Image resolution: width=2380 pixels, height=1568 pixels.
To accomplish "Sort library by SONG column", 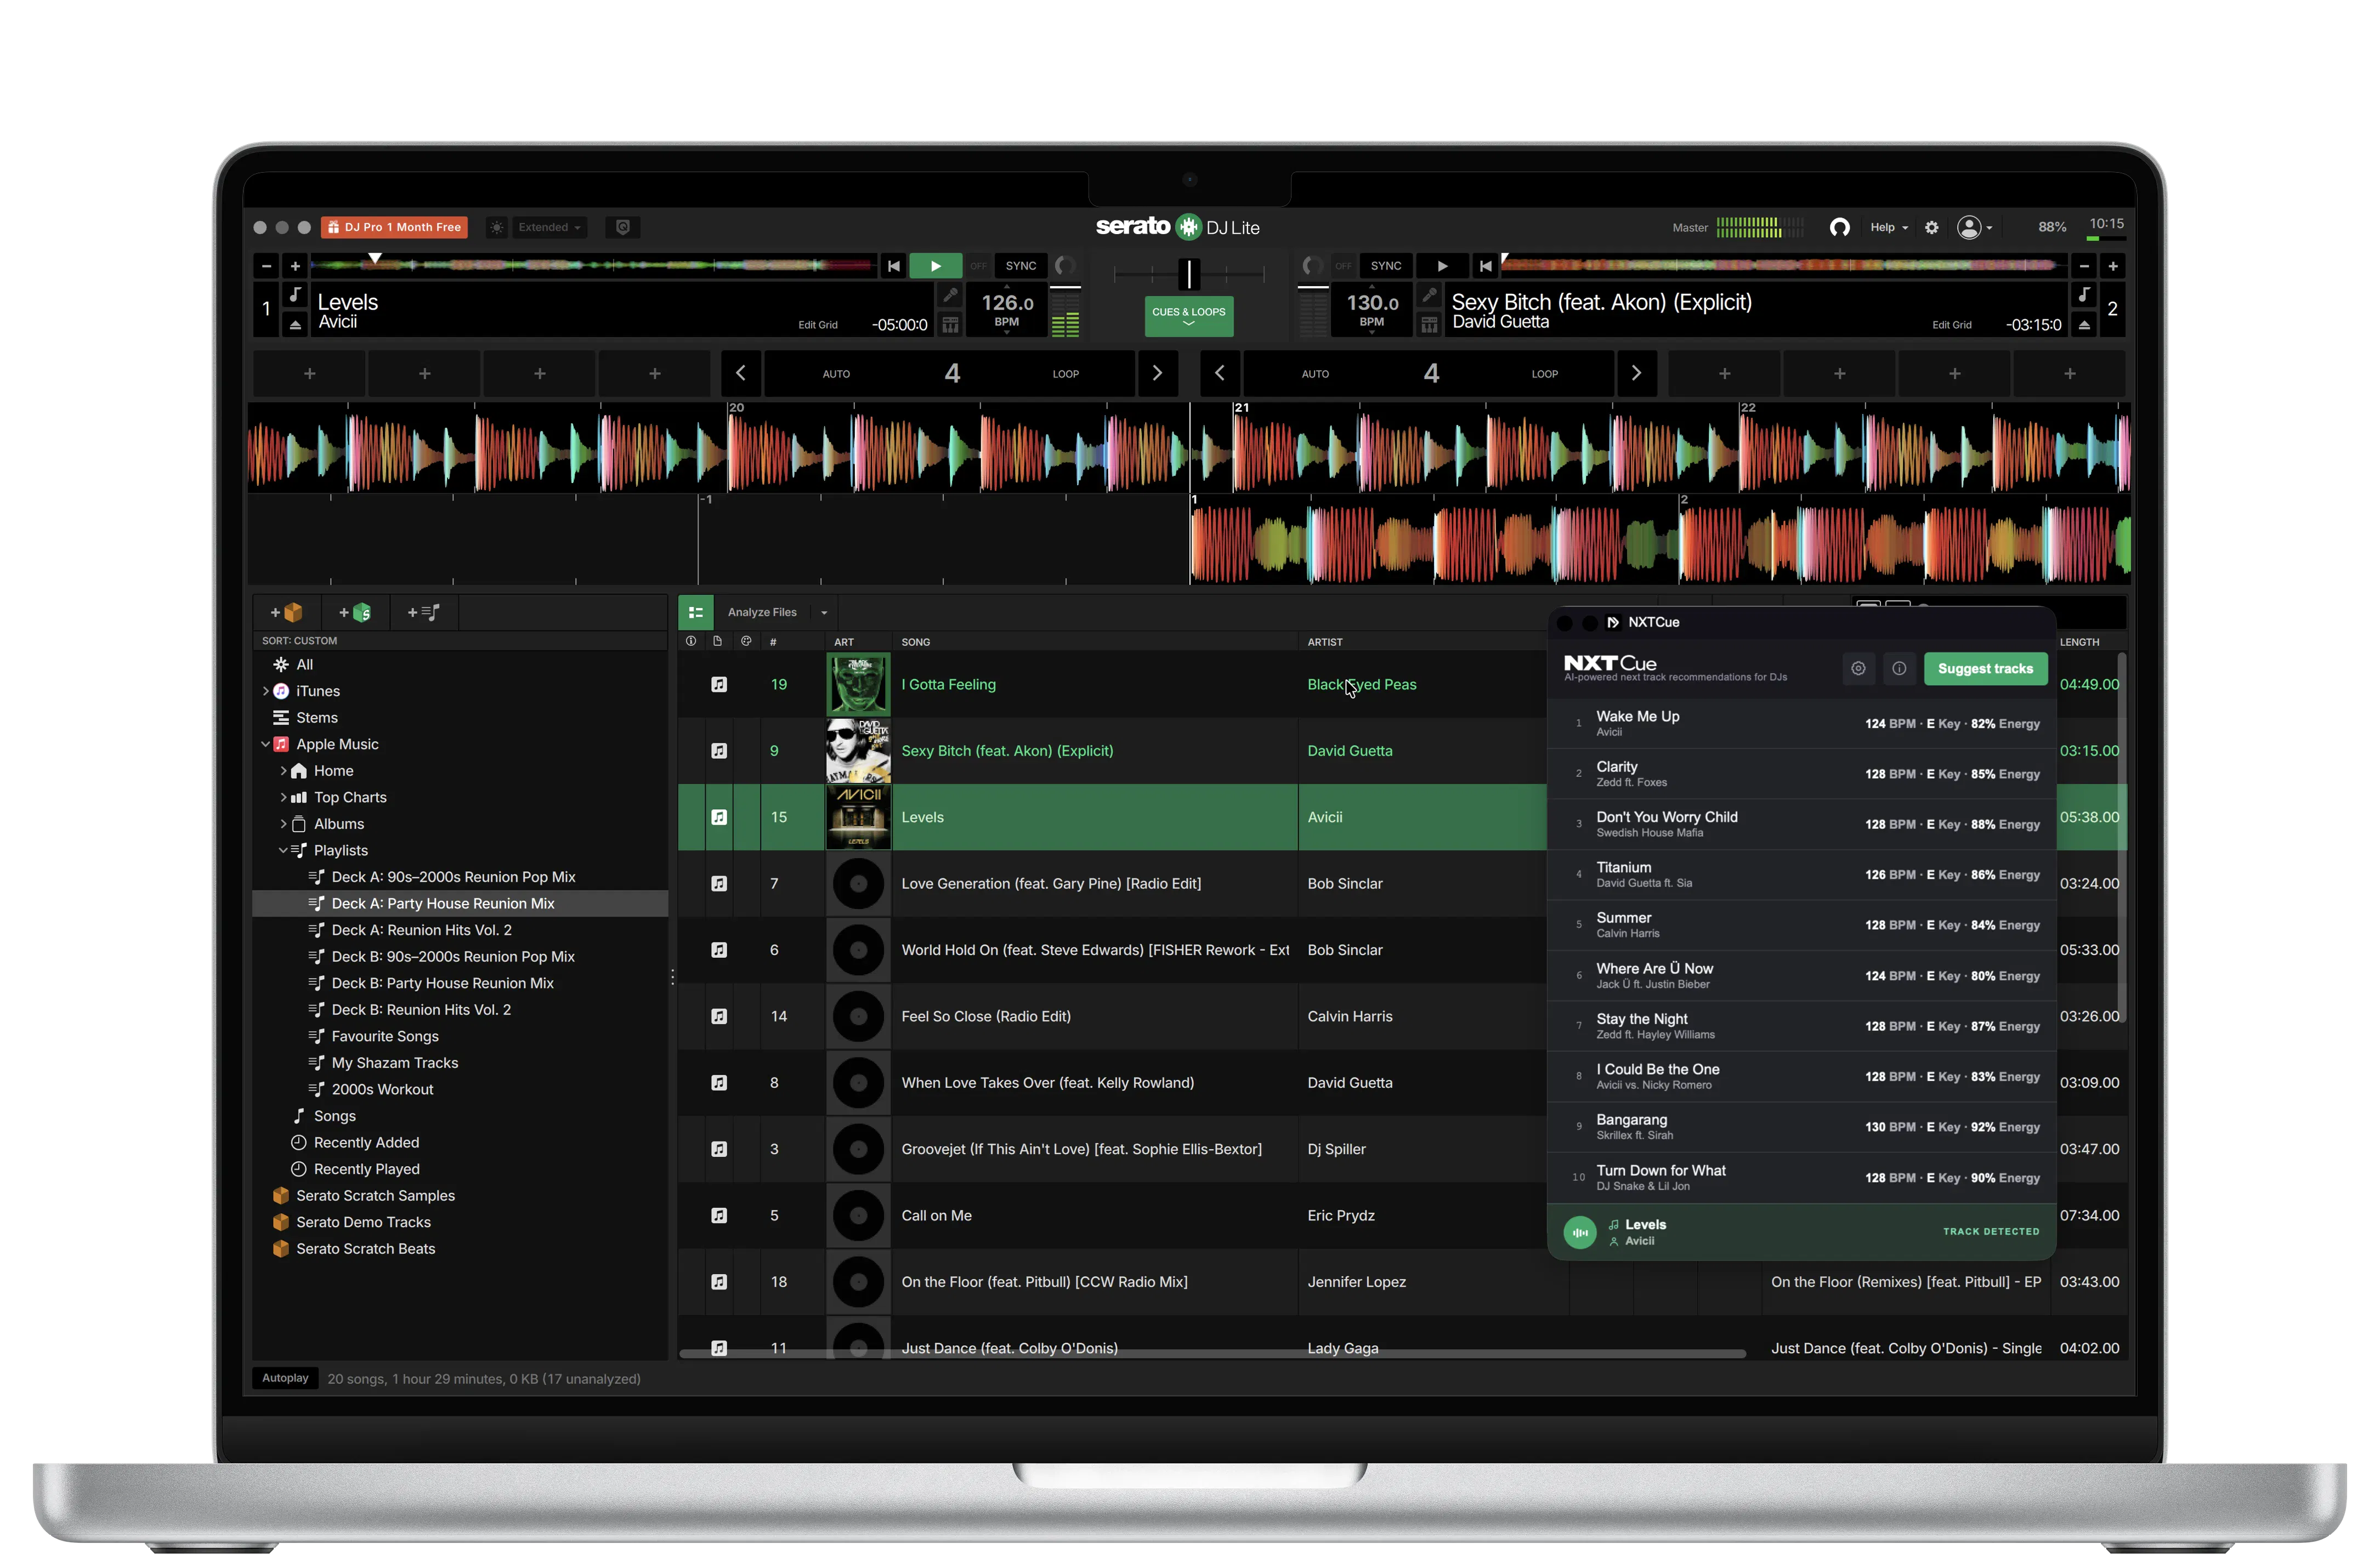I will (x=916, y=642).
